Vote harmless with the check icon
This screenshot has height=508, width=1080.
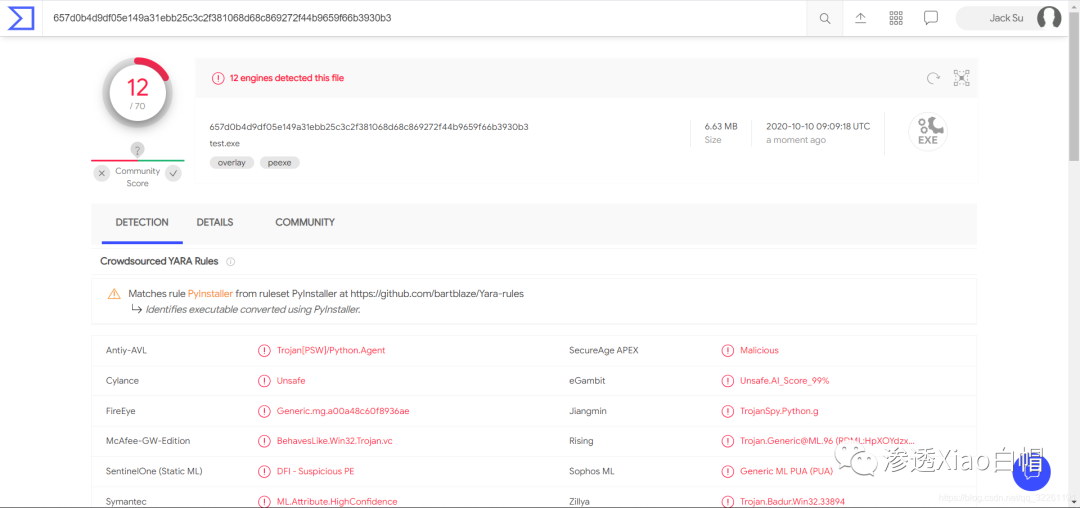[x=174, y=173]
